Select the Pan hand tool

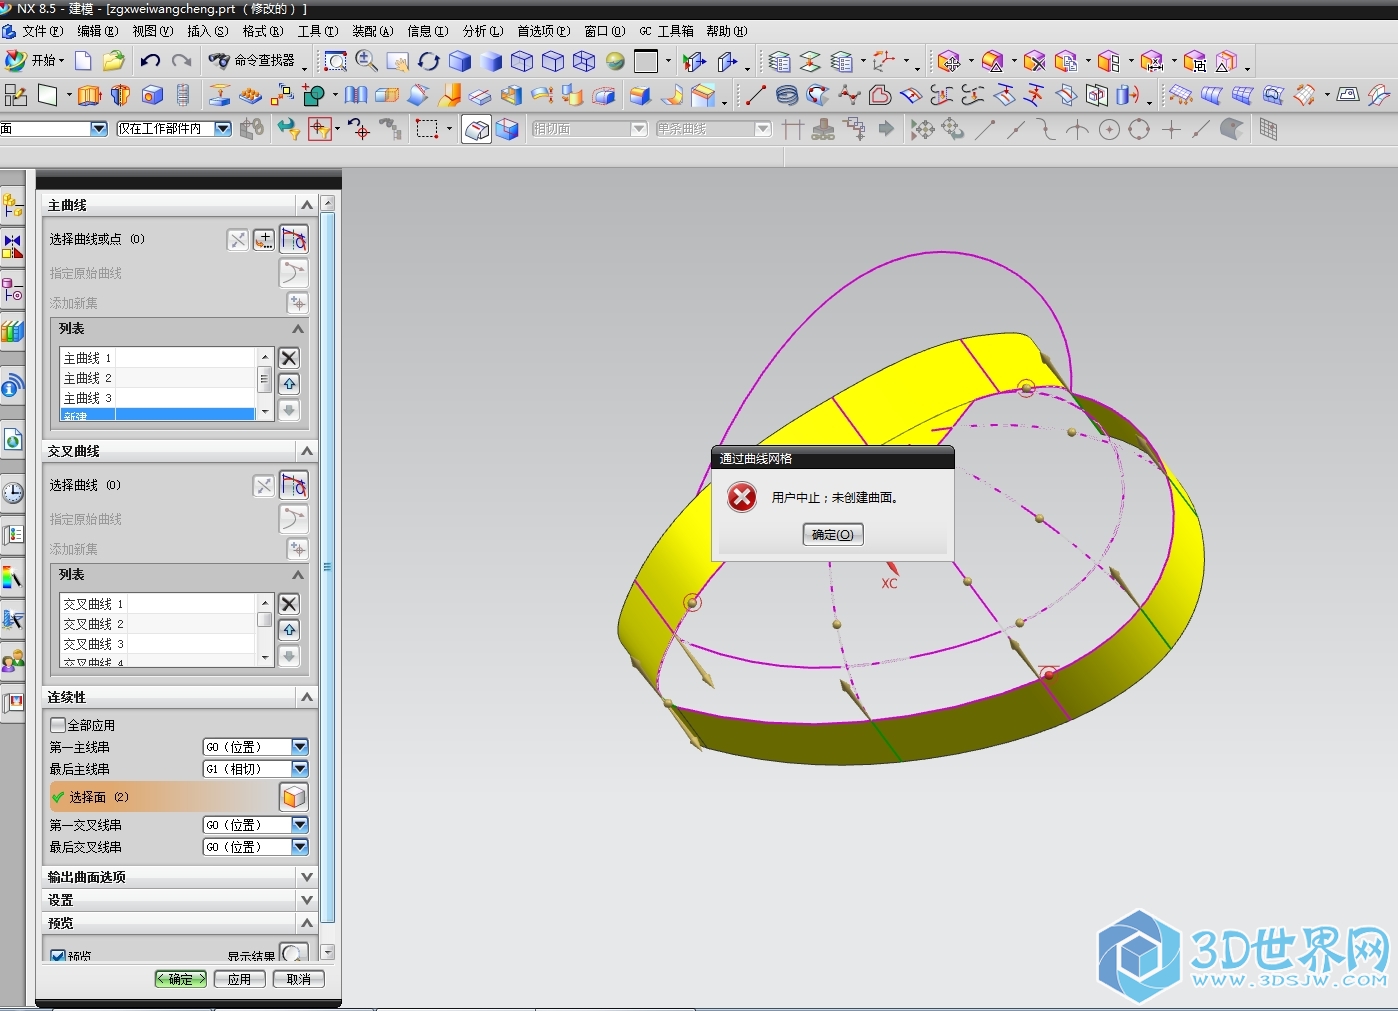397,62
